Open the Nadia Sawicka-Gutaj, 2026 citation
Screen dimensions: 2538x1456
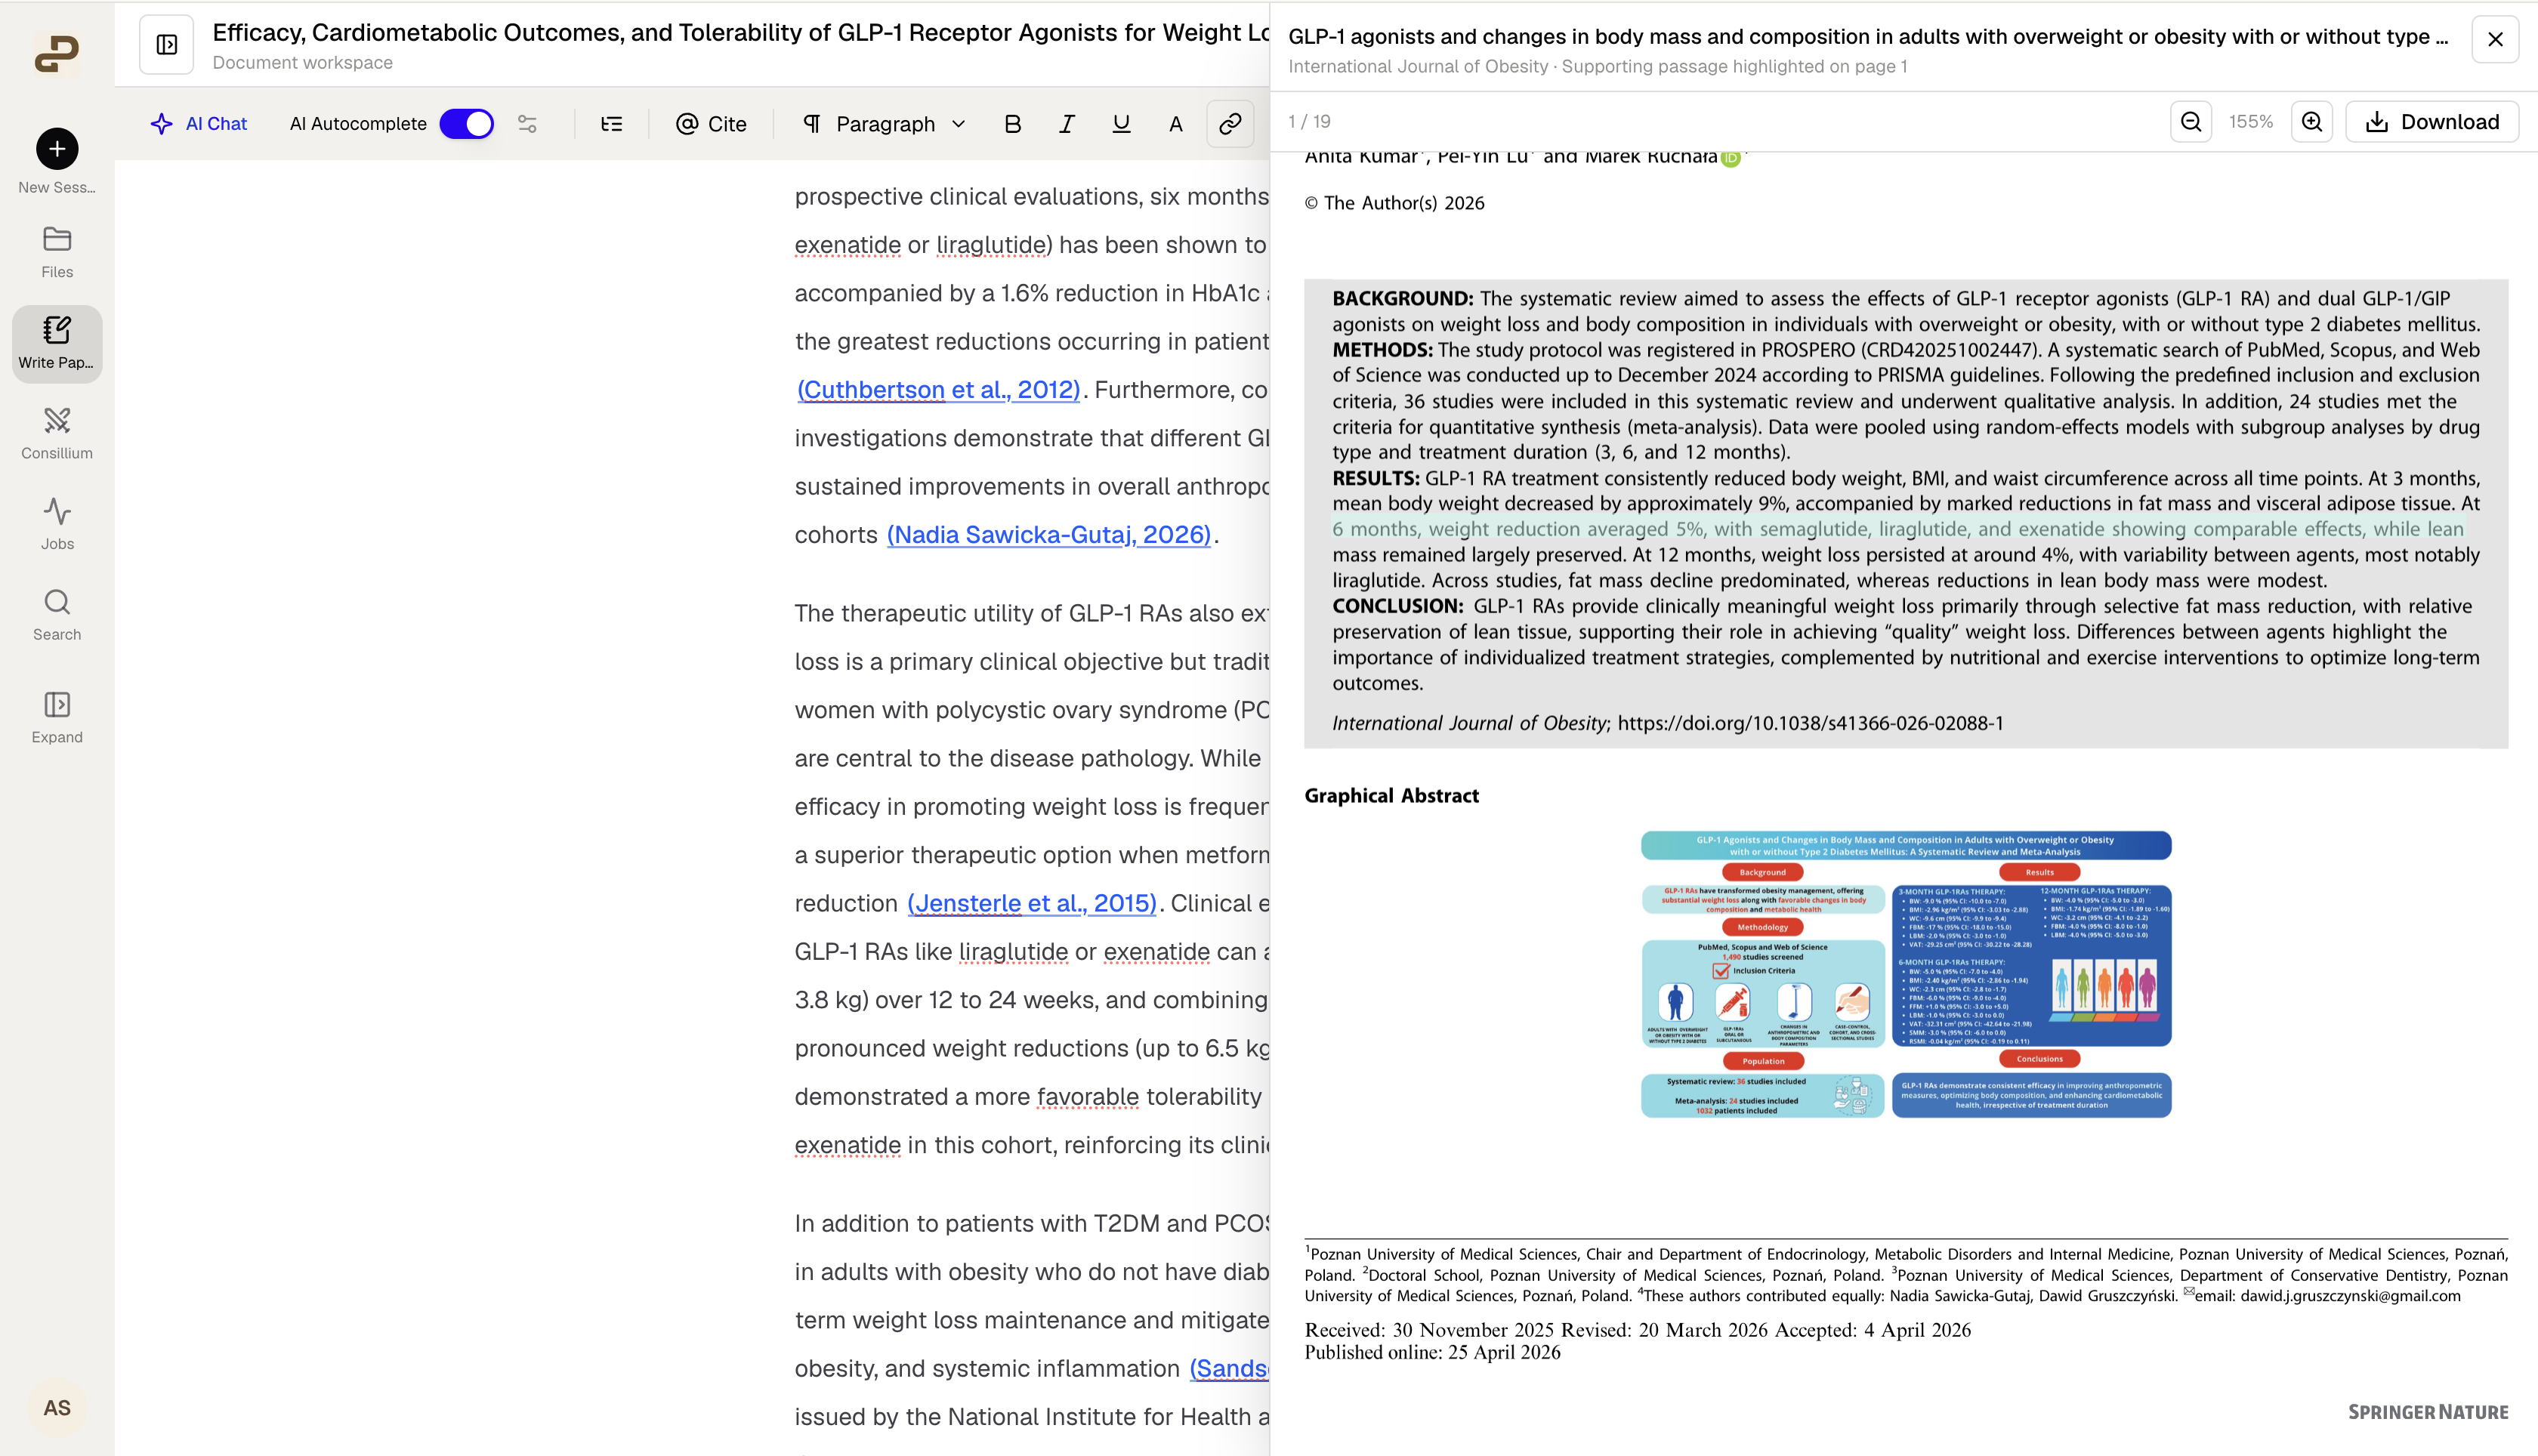tap(1049, 535)
